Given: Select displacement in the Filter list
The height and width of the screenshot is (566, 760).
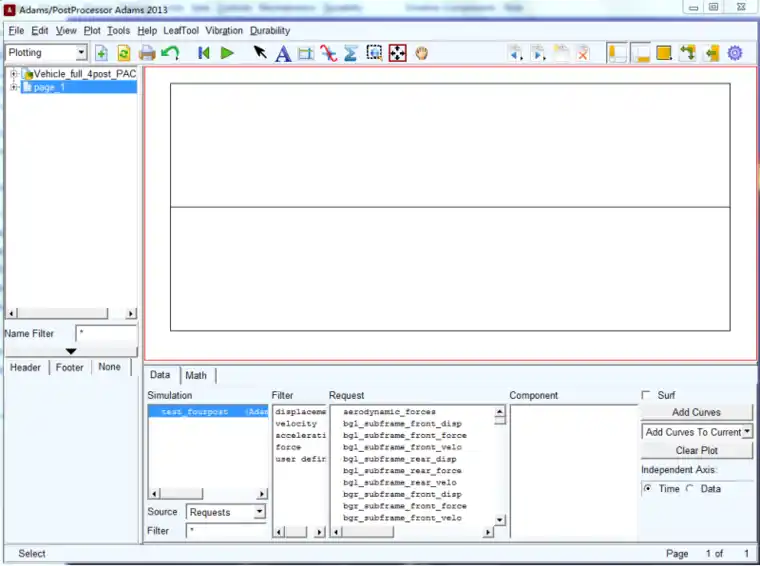Looking at the screenshot, I should click(300, 411).
